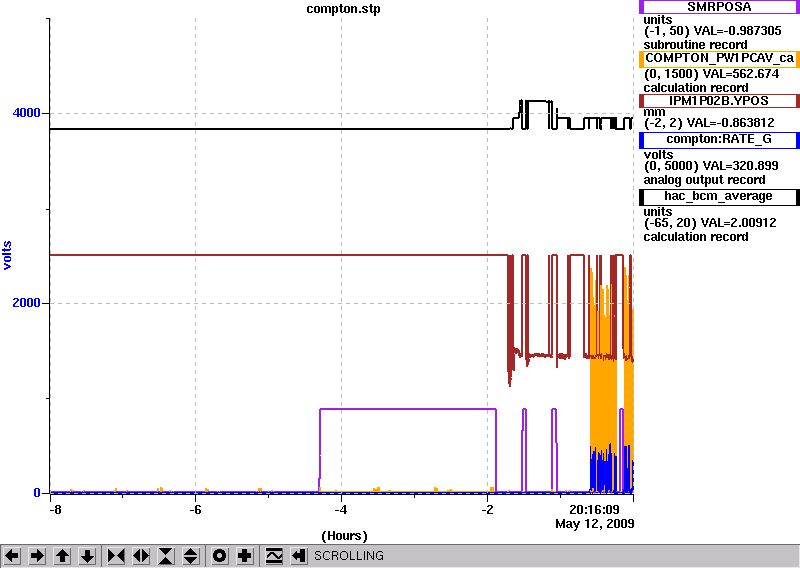Click the VAL=2.00912 readout
The height and width of the screenshot is (568, 800).
click(x=739, y=223)
